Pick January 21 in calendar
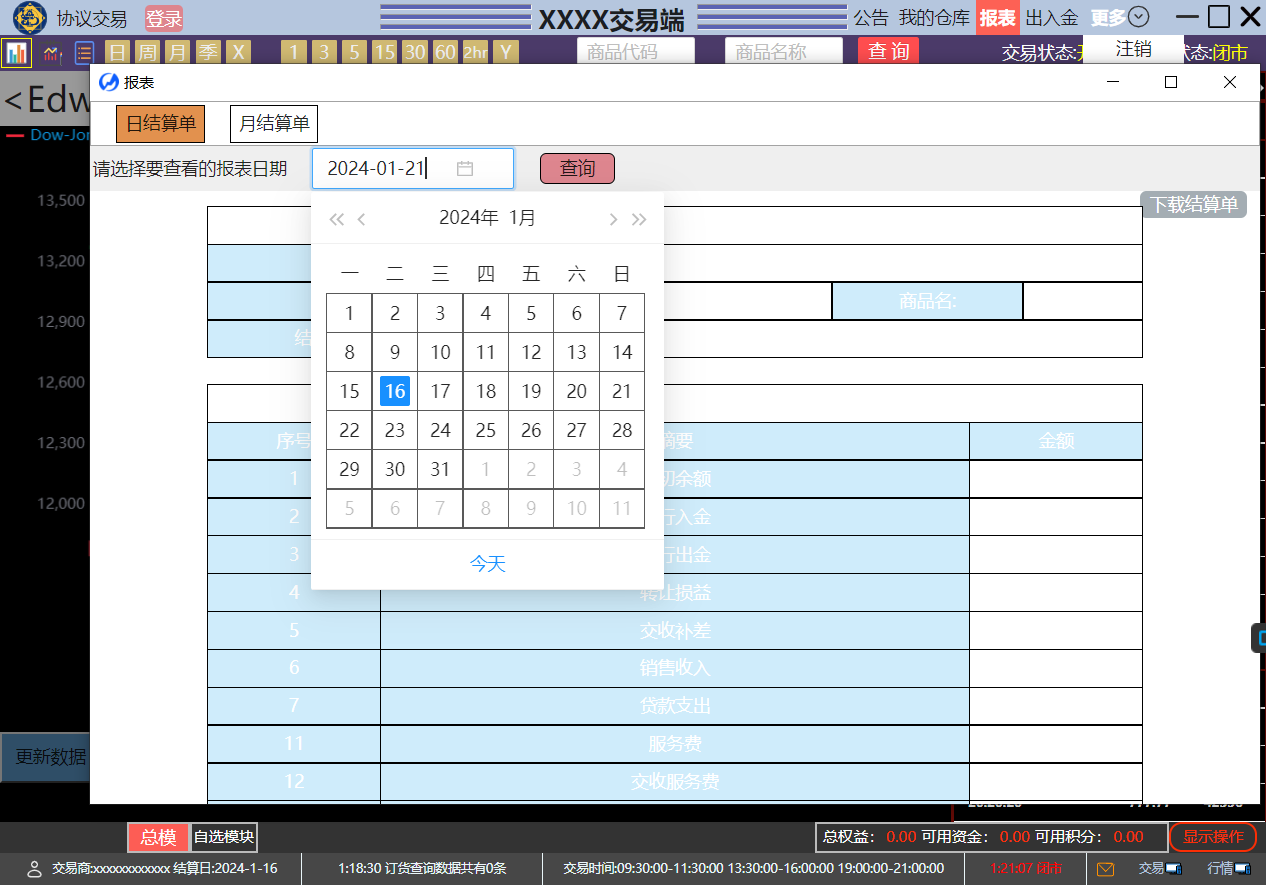The height and width of the screenshot is (885, 1266). (622, 391)
